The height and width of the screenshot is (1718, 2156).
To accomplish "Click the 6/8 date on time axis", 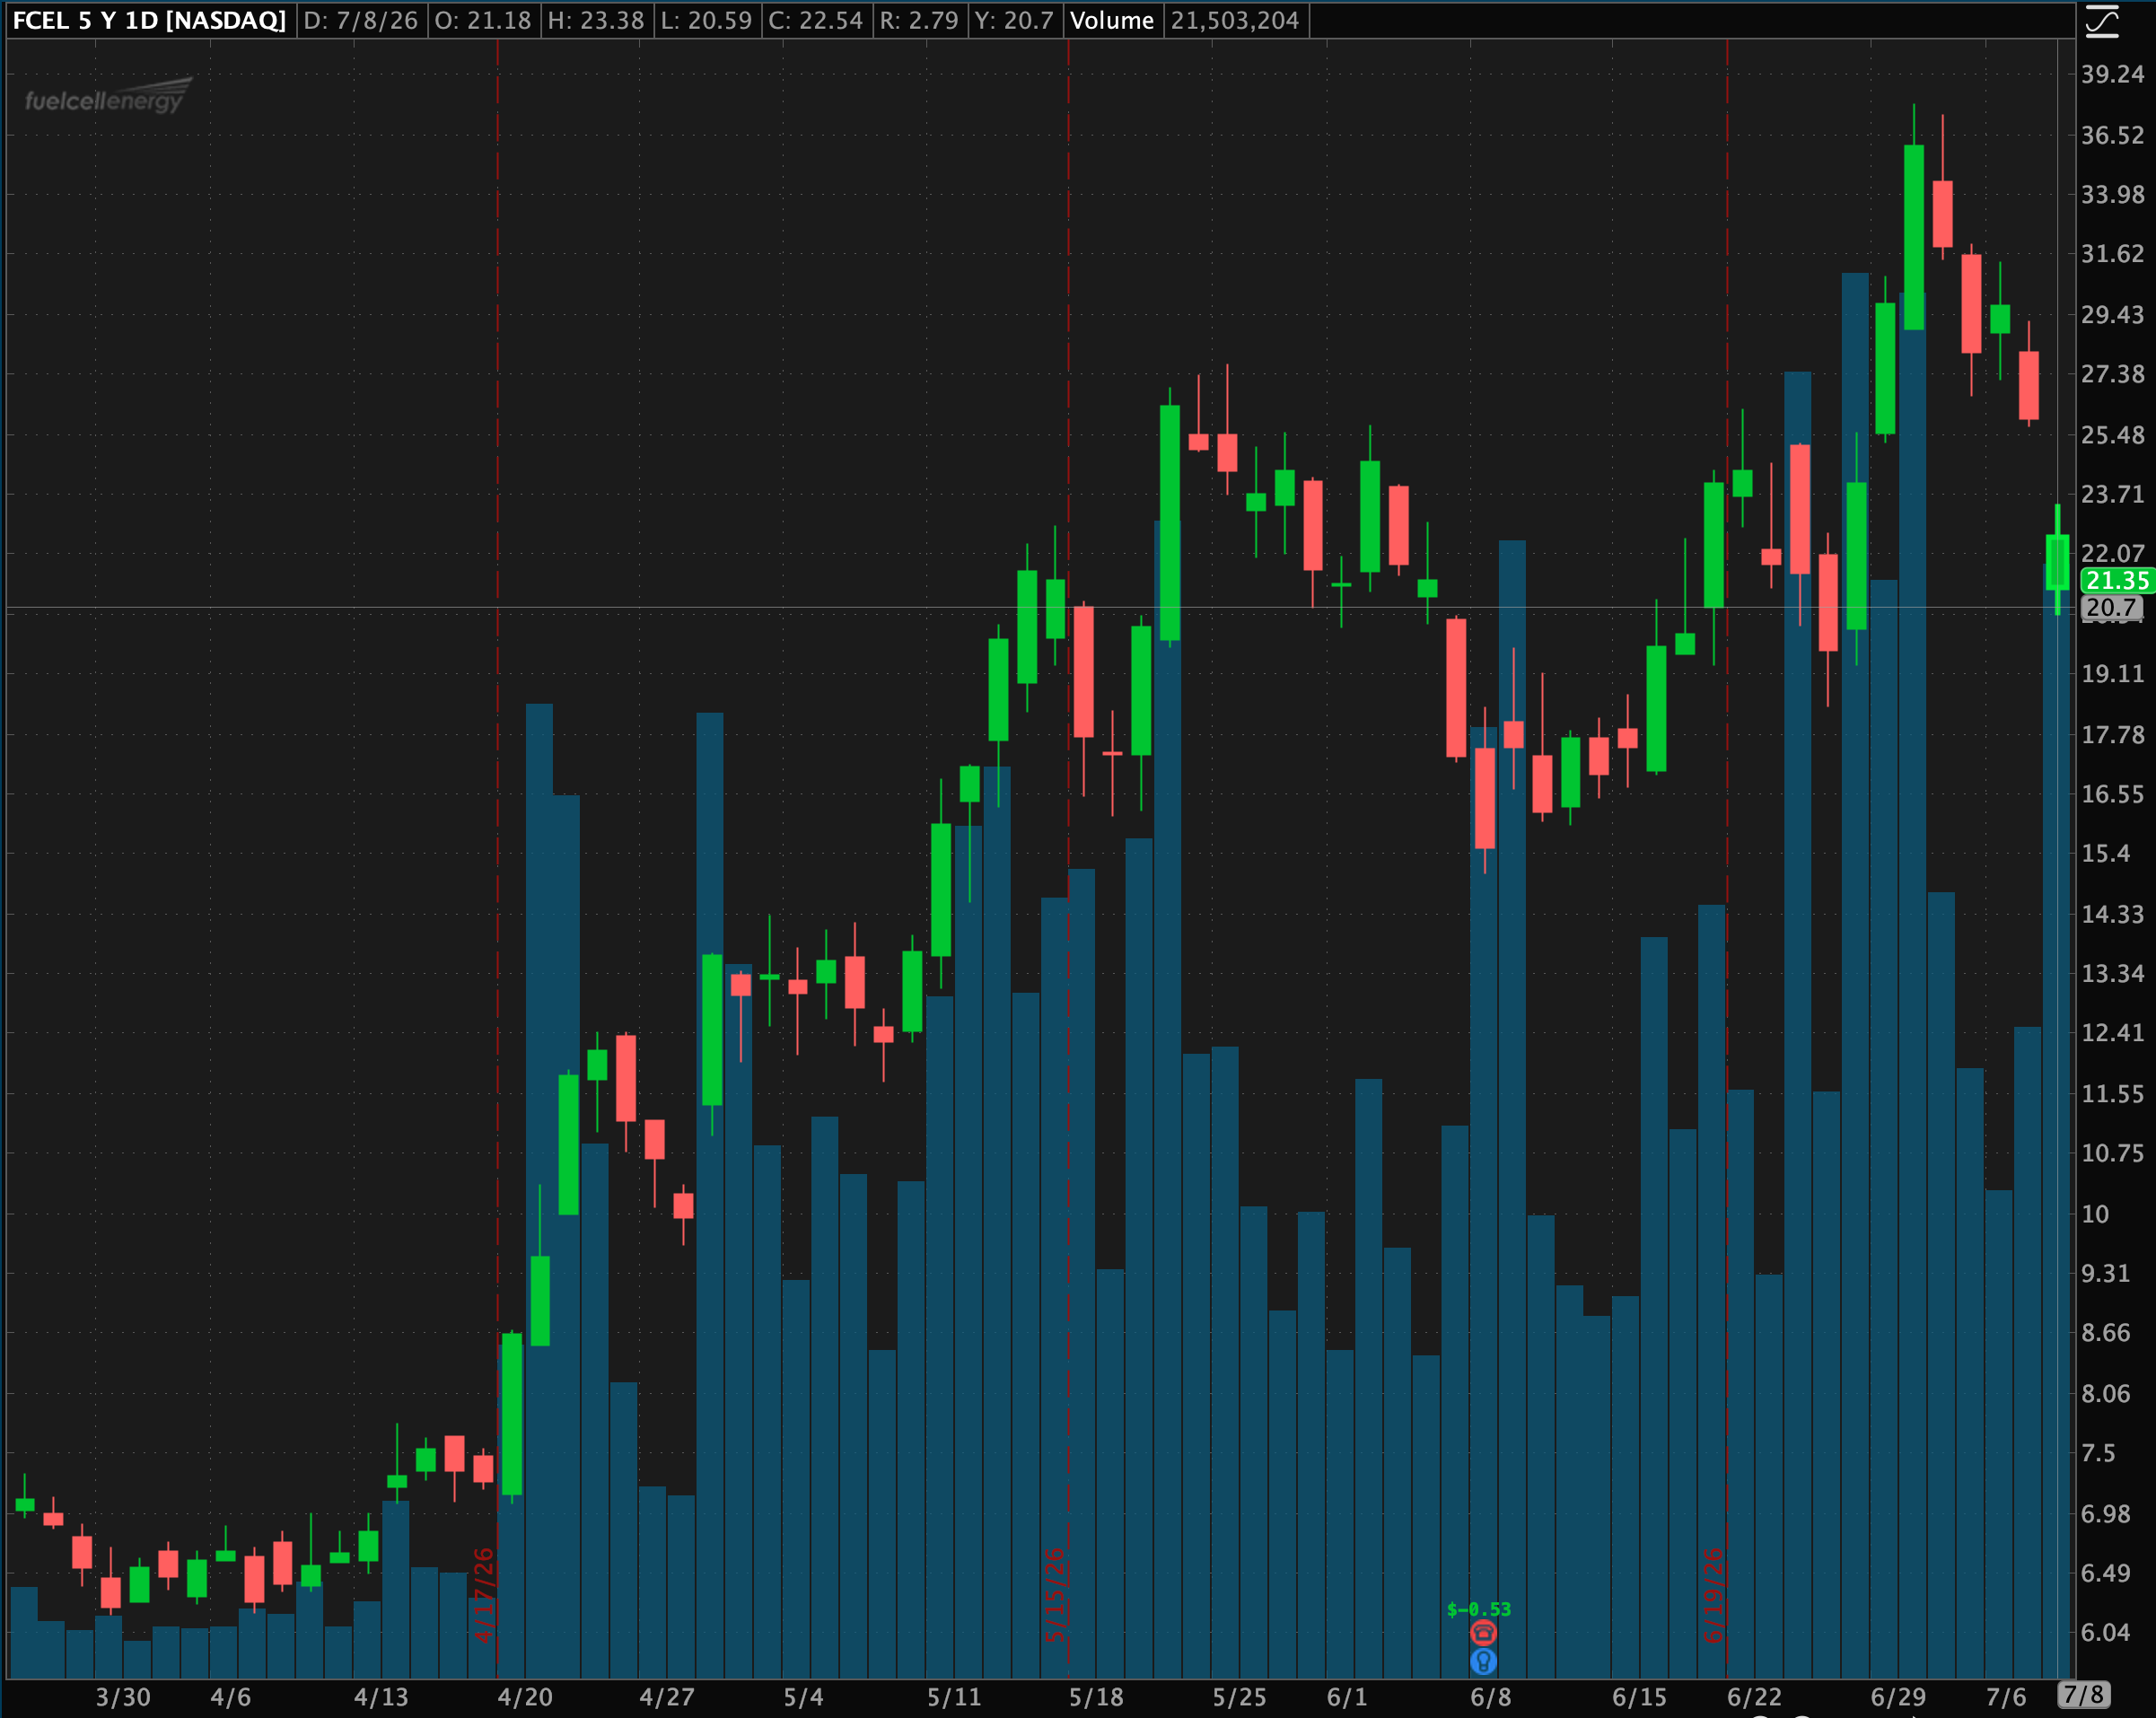I will coord(1490,1697).
